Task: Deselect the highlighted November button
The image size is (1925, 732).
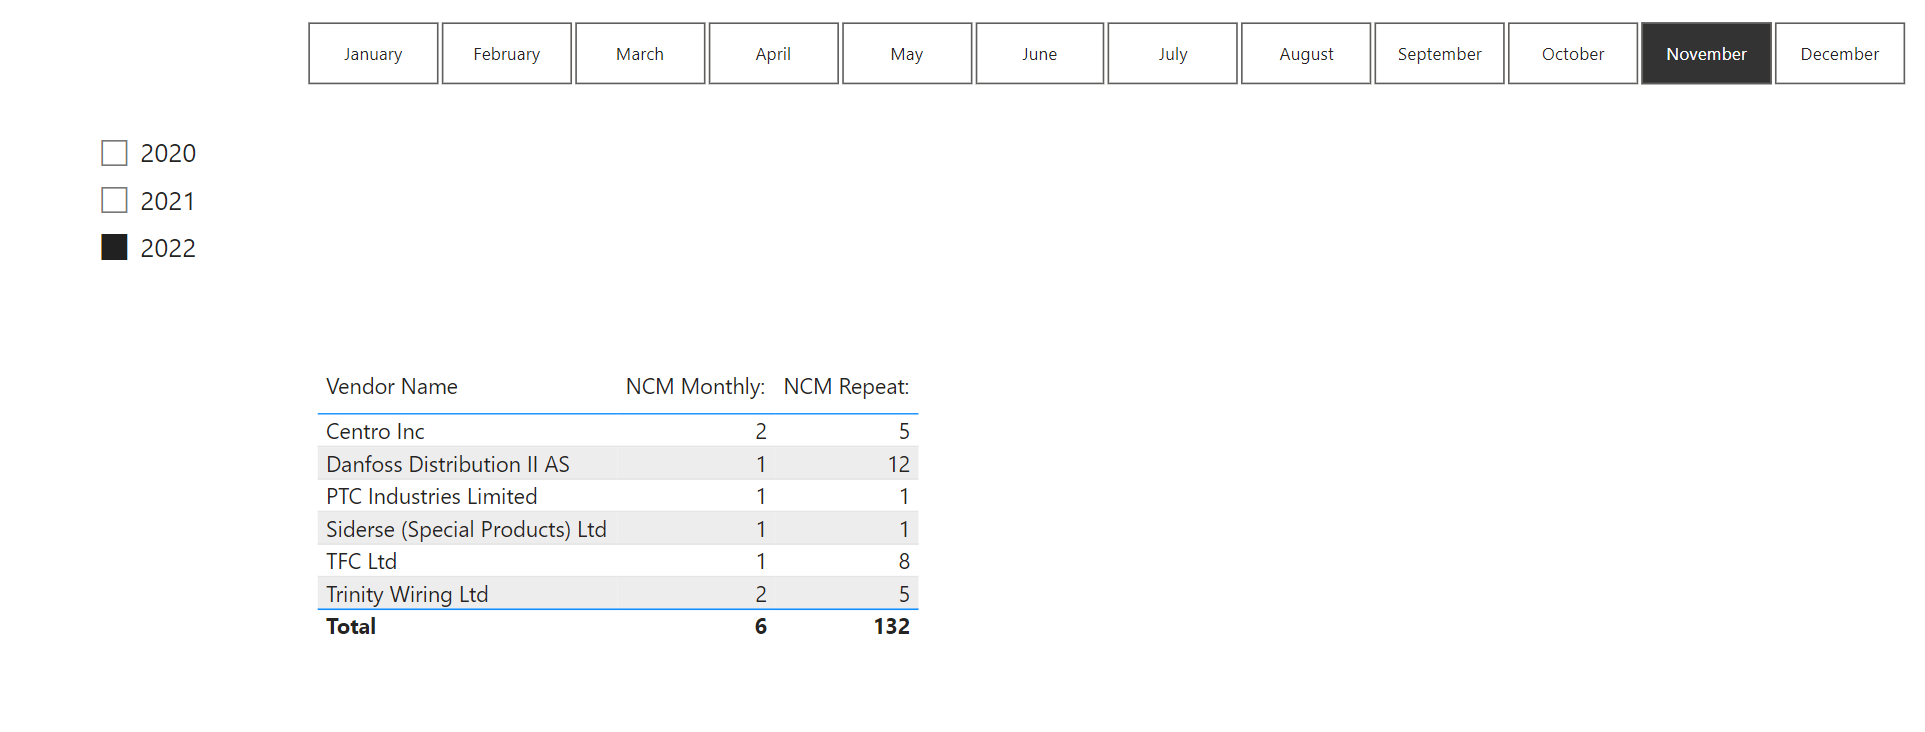Action: 1706,54
